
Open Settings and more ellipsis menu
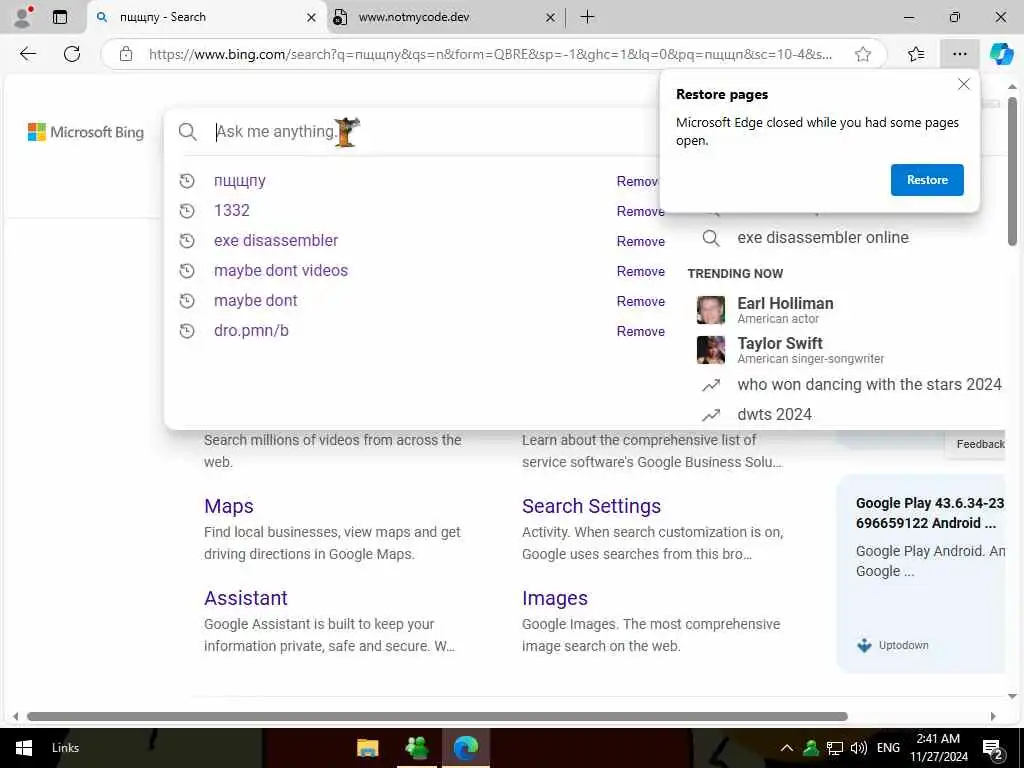(959, 54)
